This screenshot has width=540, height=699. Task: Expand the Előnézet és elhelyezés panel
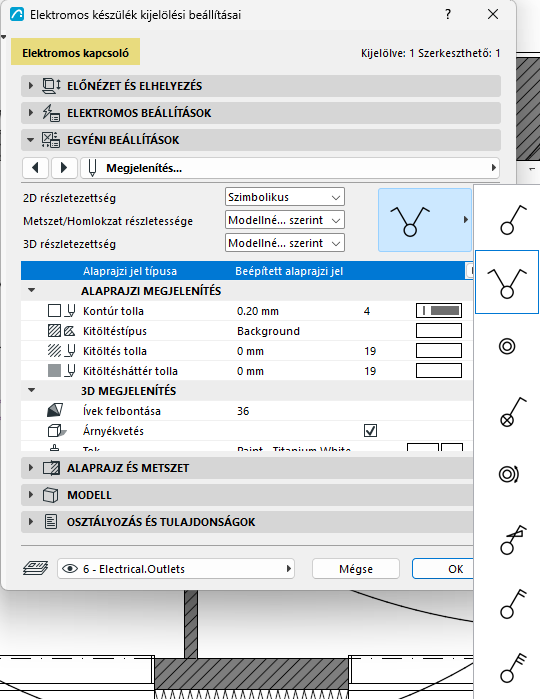(31, 86)
